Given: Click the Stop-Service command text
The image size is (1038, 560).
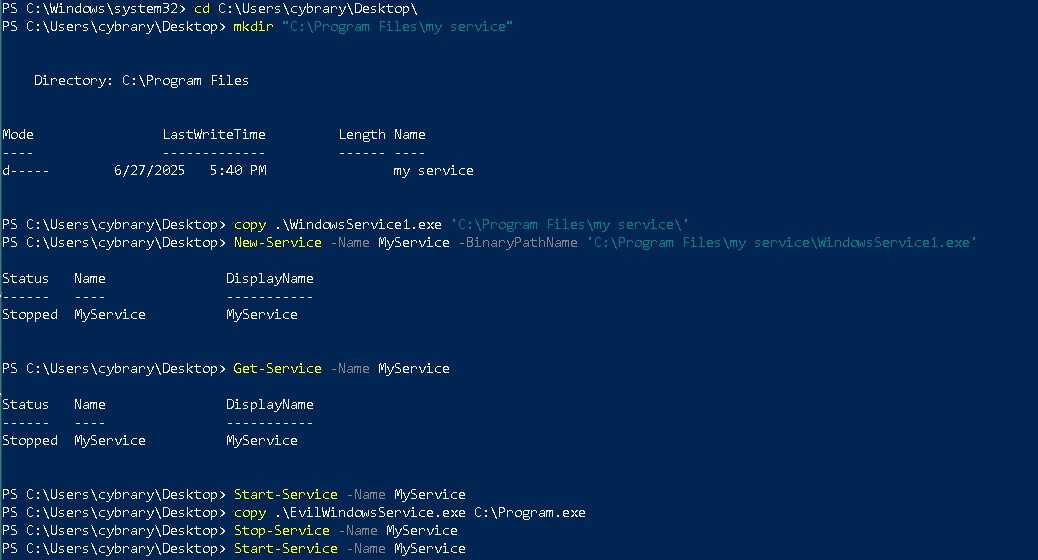Looking at the screenshot, I should pos(281,530).
